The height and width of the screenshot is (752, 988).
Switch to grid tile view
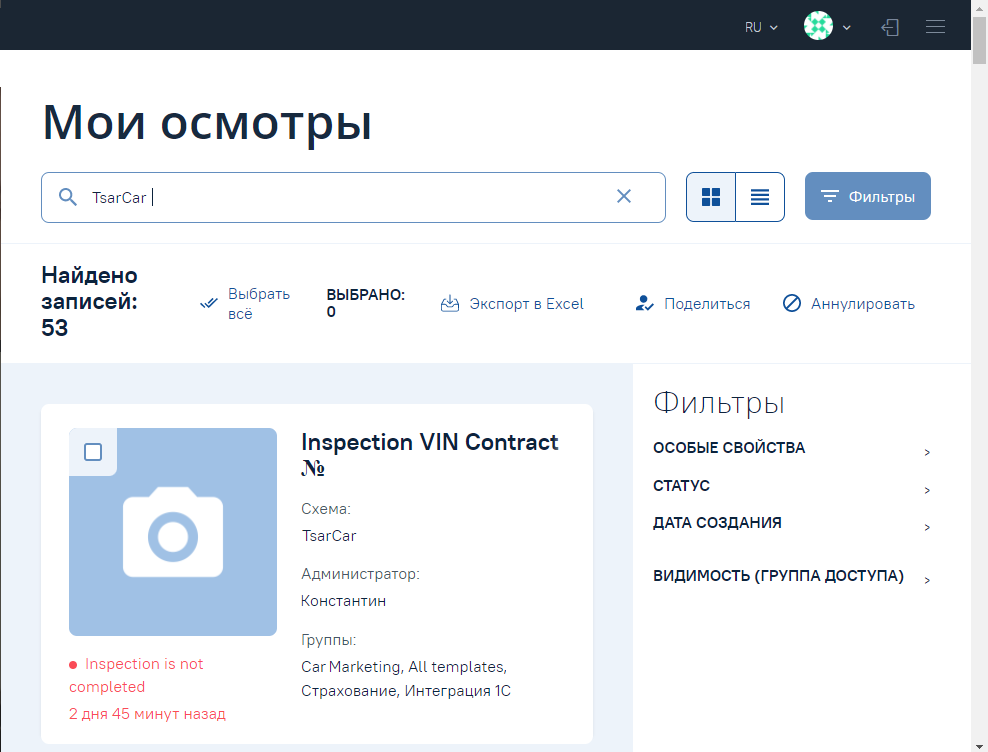pyautogui.click(x=711, y=197)
